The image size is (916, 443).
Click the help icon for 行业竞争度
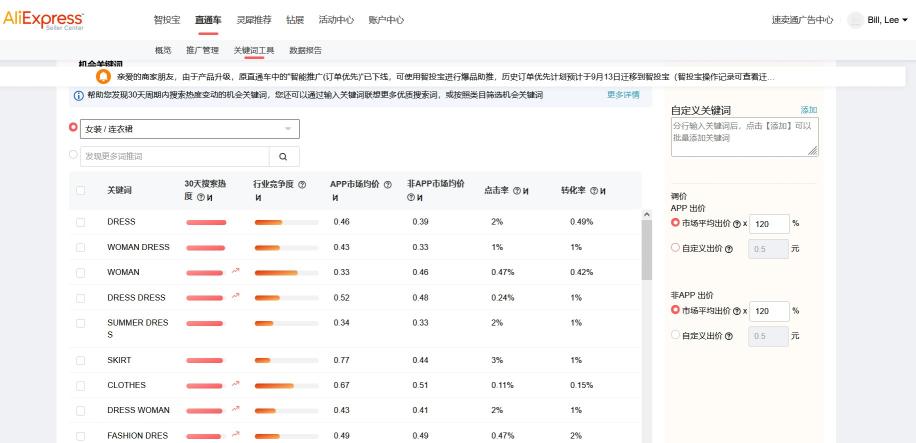pyautogui.click(x=302, y=185)
